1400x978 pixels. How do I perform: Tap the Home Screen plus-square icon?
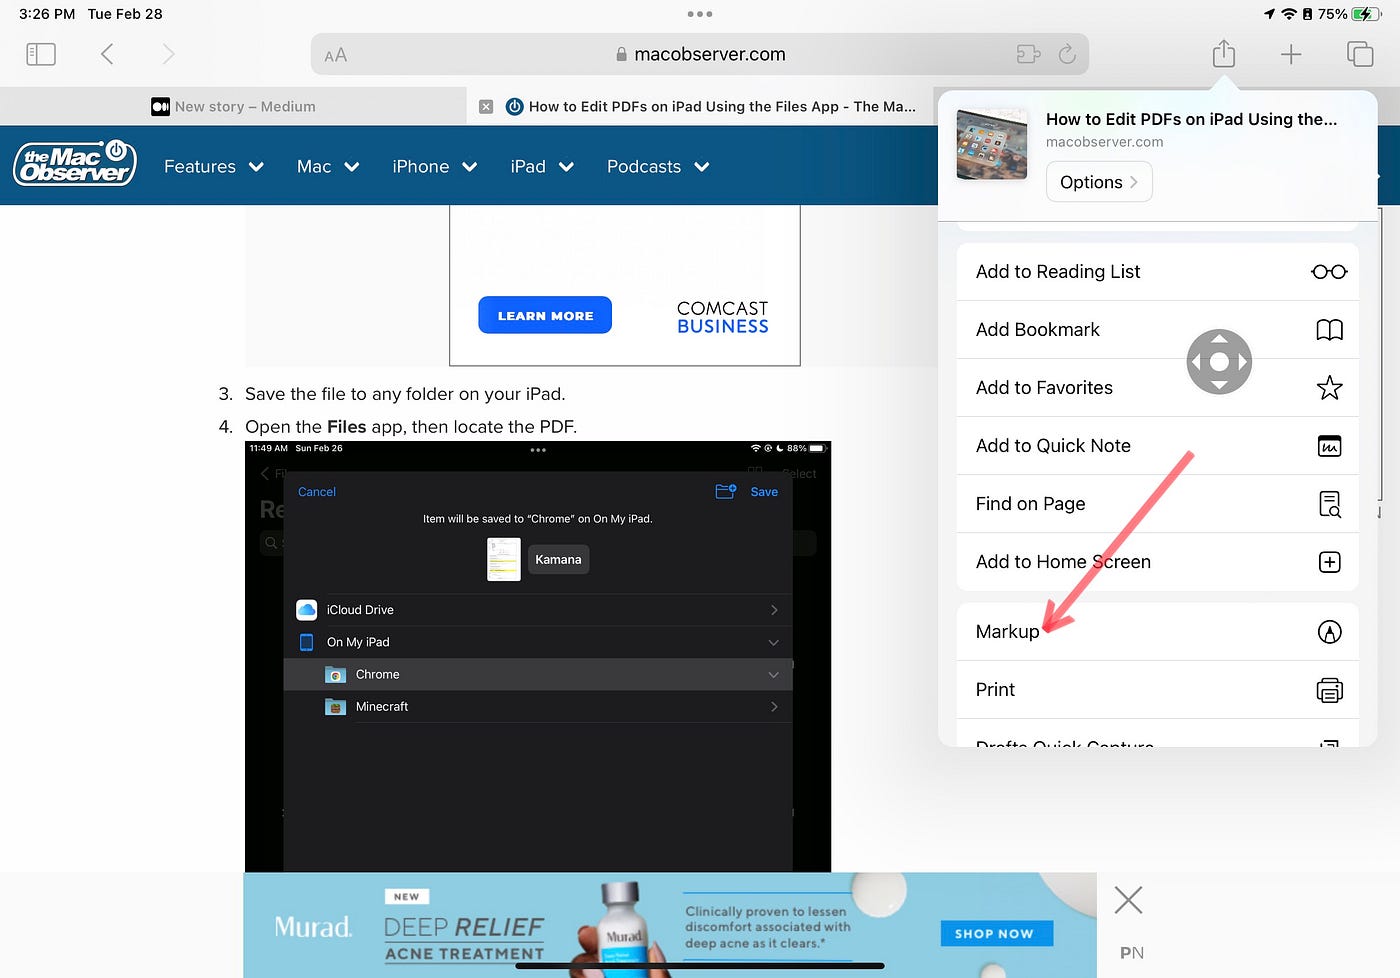pos(1329,562)
